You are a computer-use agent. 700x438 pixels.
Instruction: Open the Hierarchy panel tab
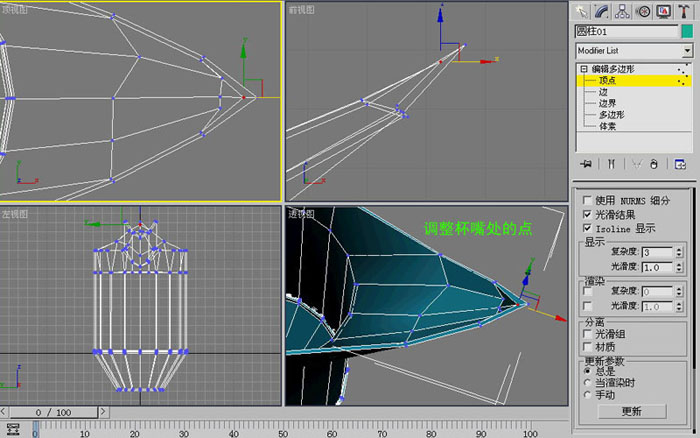(622, 12)
